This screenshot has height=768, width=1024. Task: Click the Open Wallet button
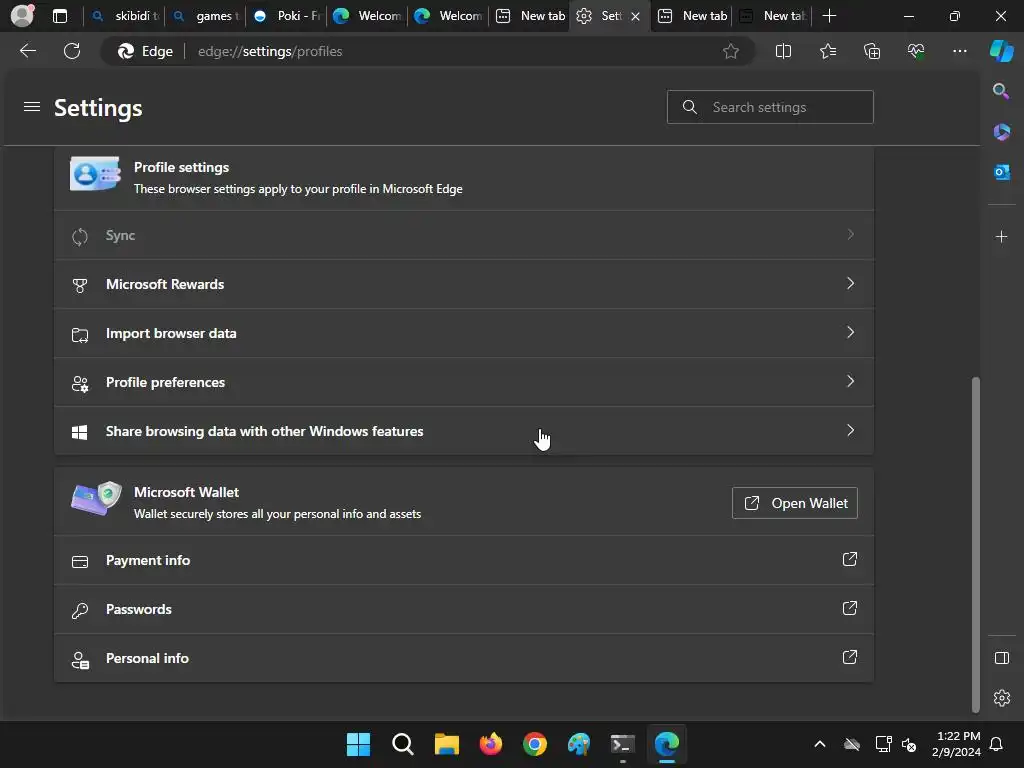pyautogui.click(x=795, y=503)
